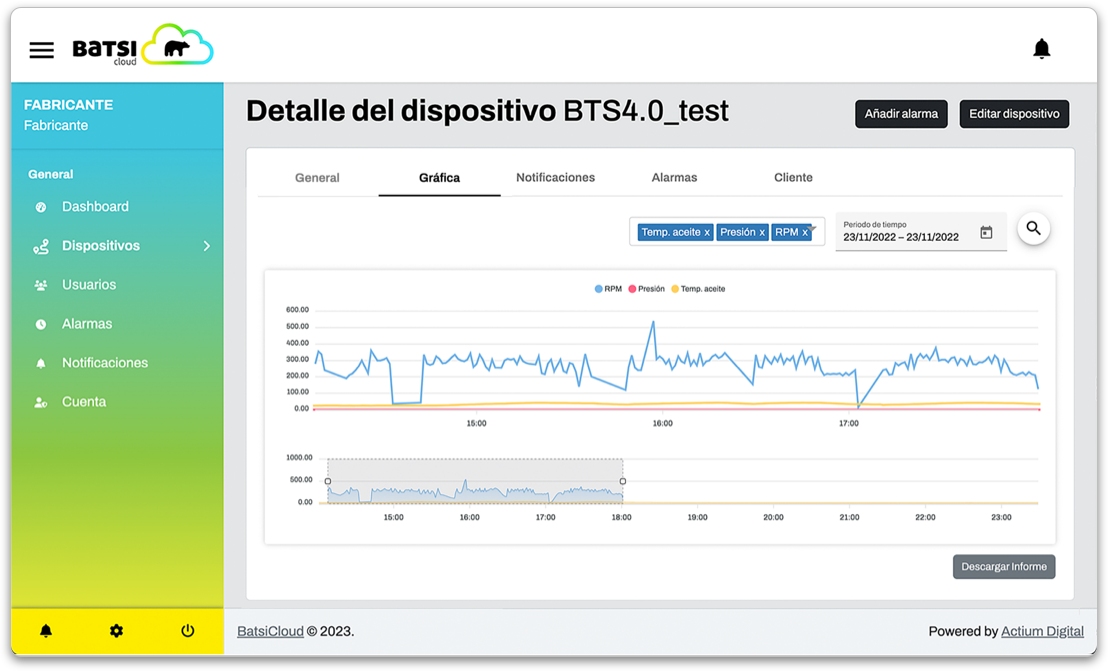Viewport: 1108px width, 672px height.
Task: Click the Descargar Informe button
Action: point(1003,567)
